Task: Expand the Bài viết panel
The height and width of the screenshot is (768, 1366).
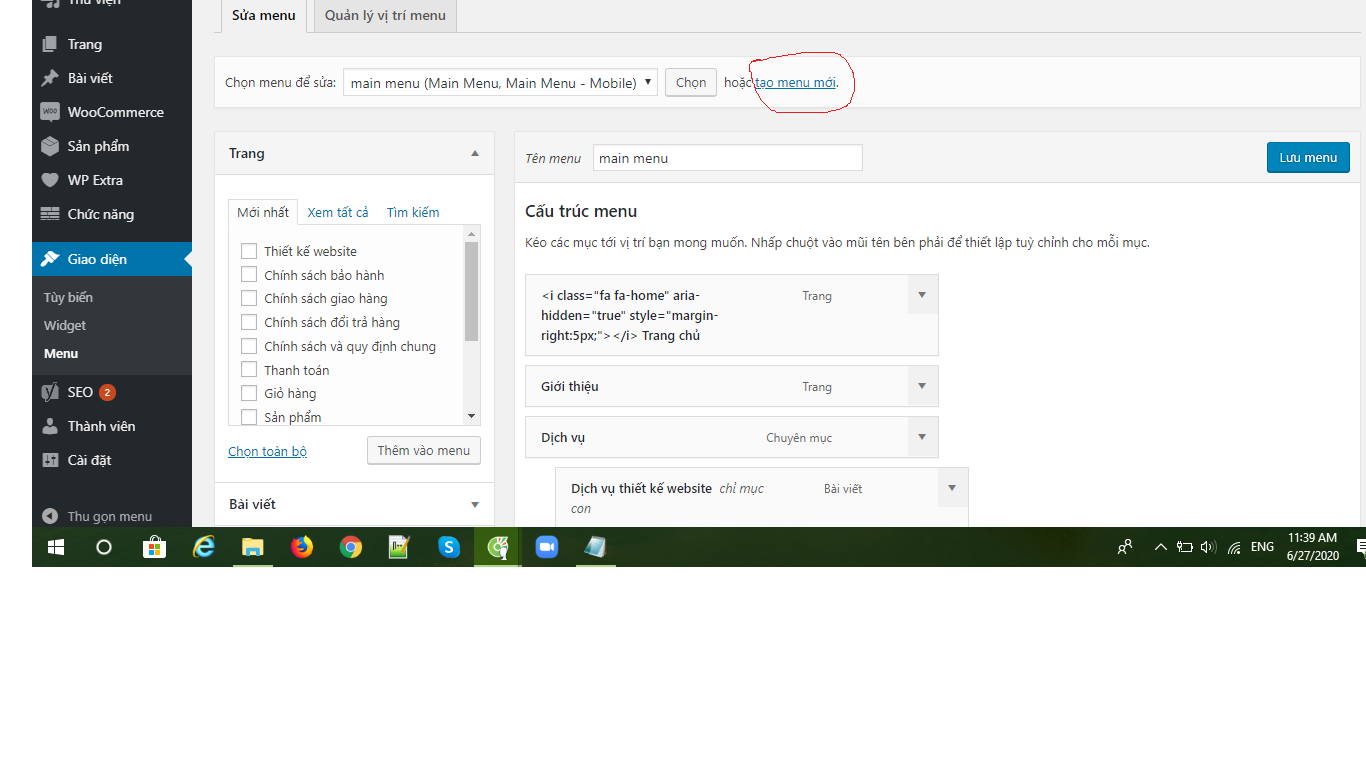Action: pos(475,504)
